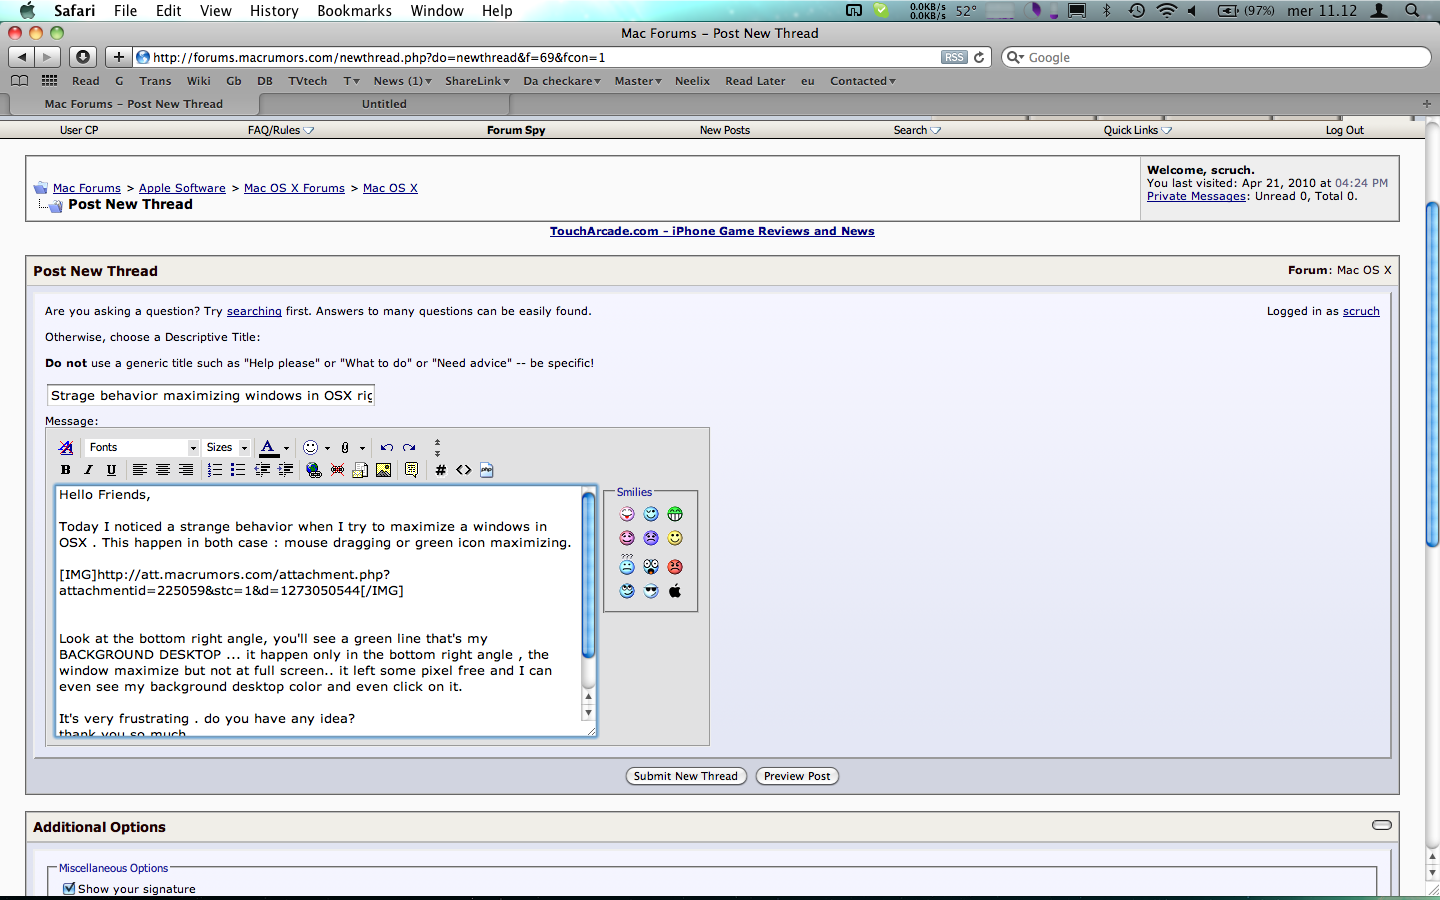This screenshot has height=900, width=1440.
Task: Click Submit New Thread button
Action: tap(686, 776)
